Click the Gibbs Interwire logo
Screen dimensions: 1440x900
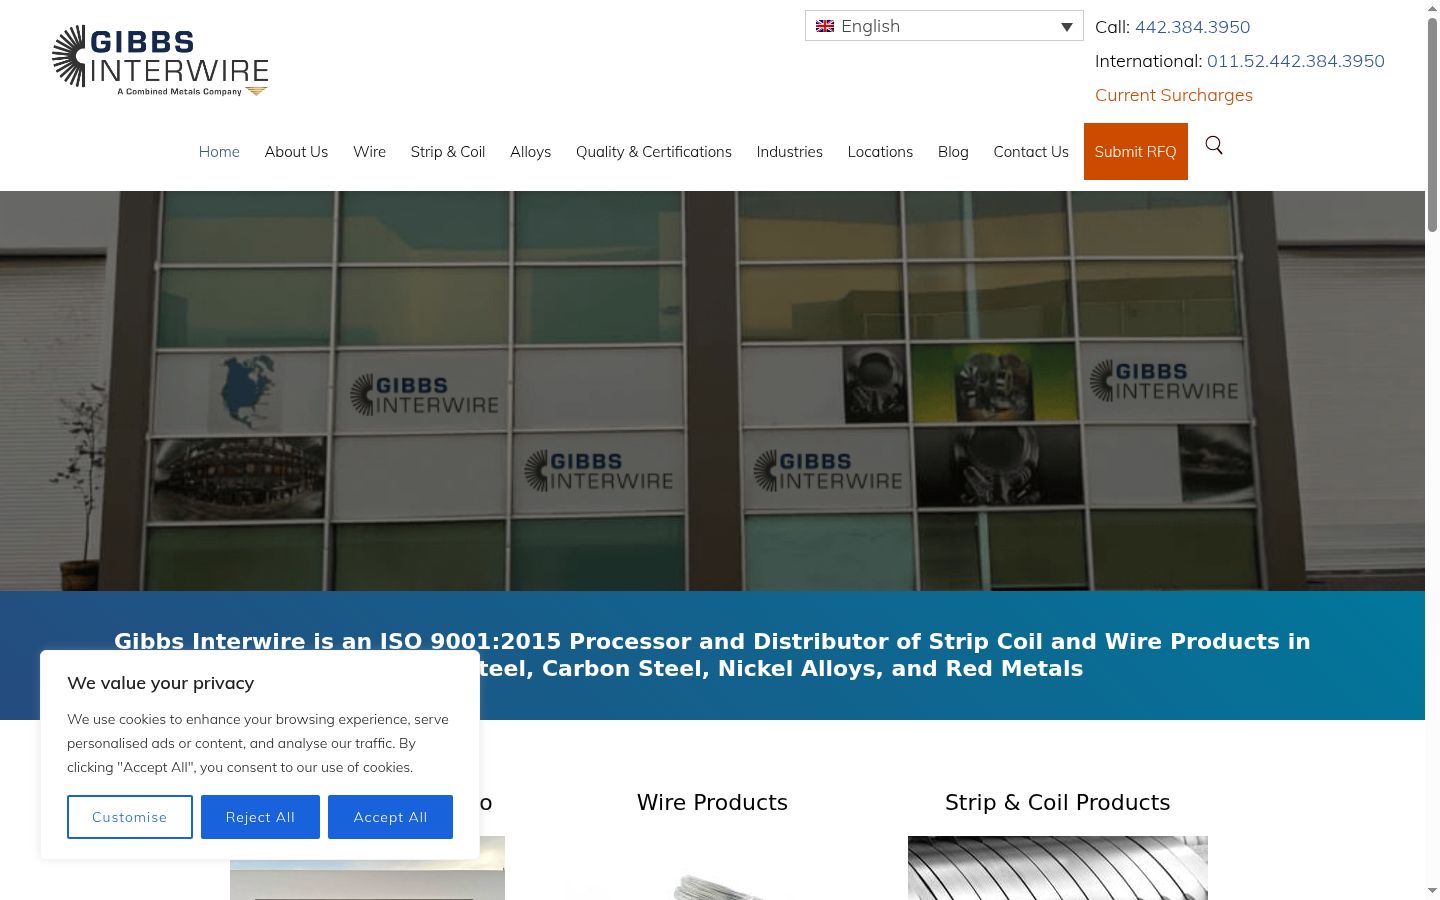(160, 60)
